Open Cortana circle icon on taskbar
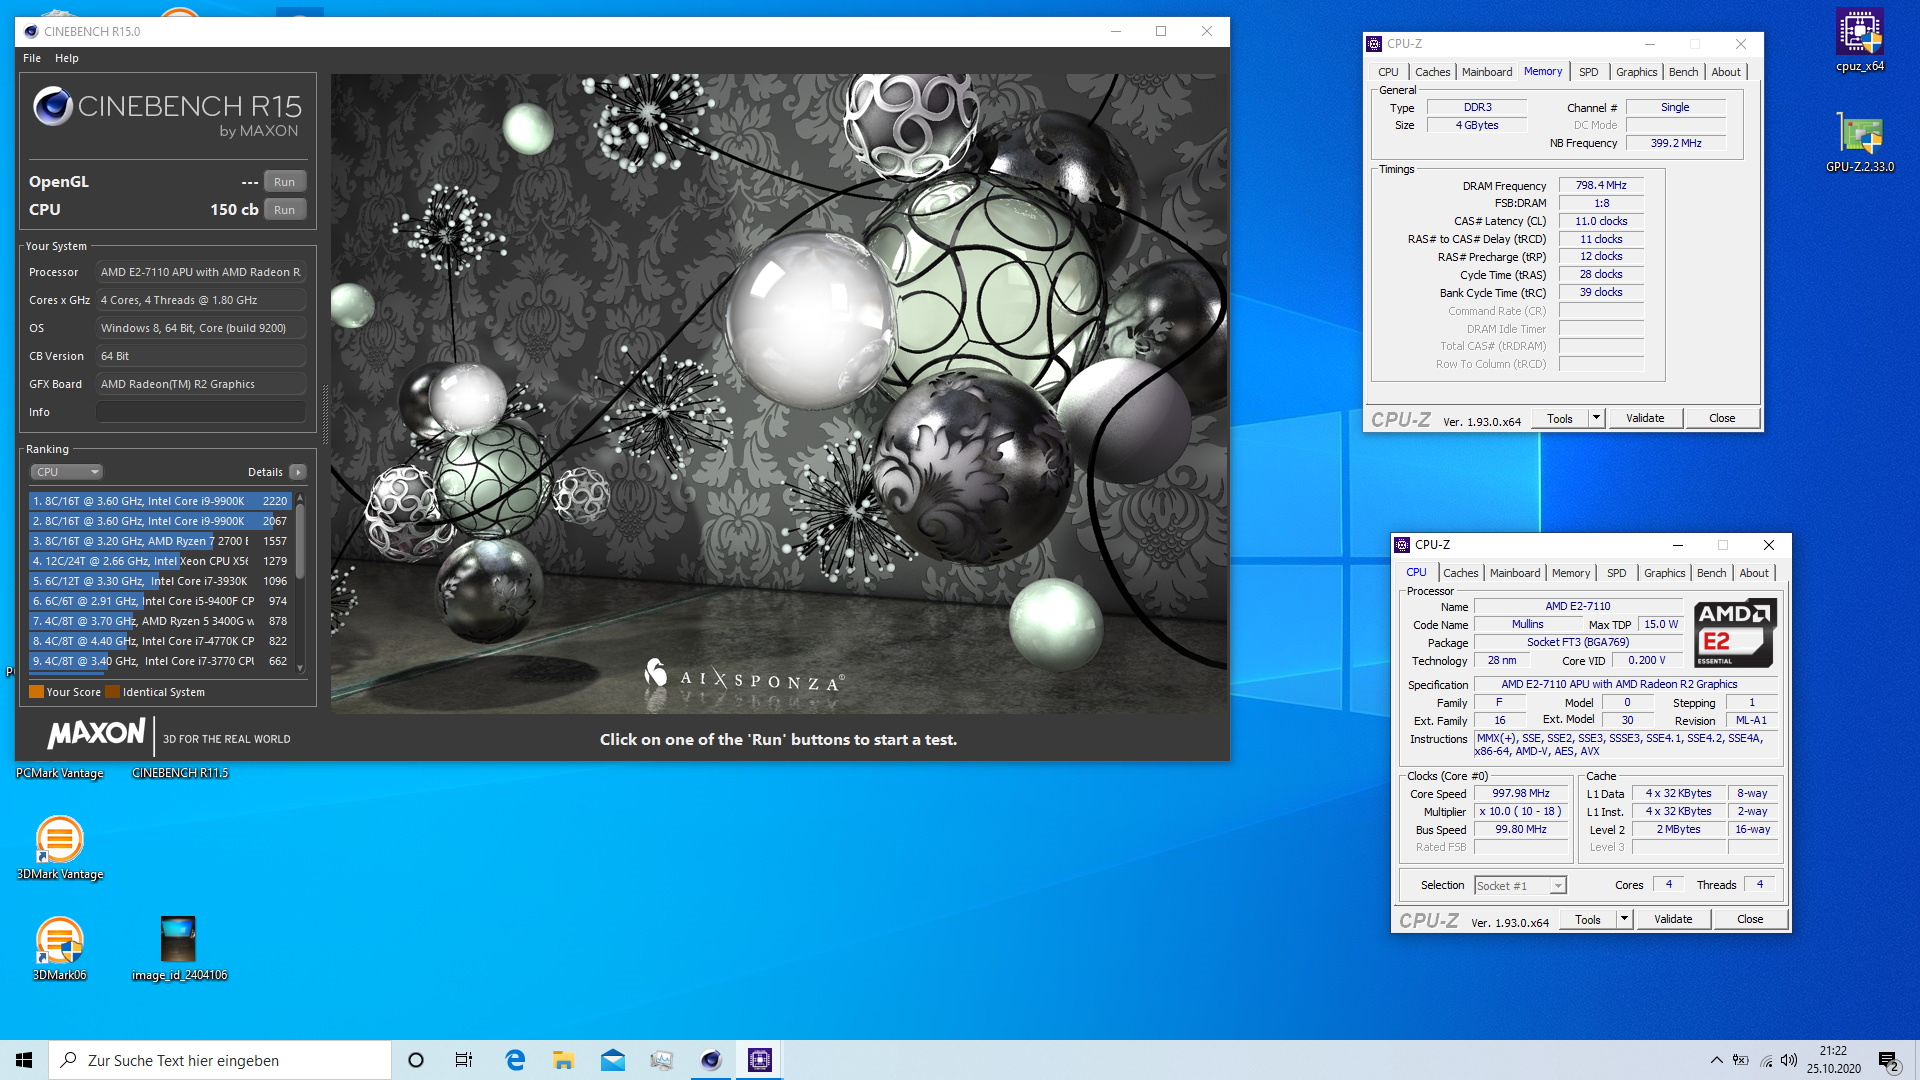 pos(416,1060)
